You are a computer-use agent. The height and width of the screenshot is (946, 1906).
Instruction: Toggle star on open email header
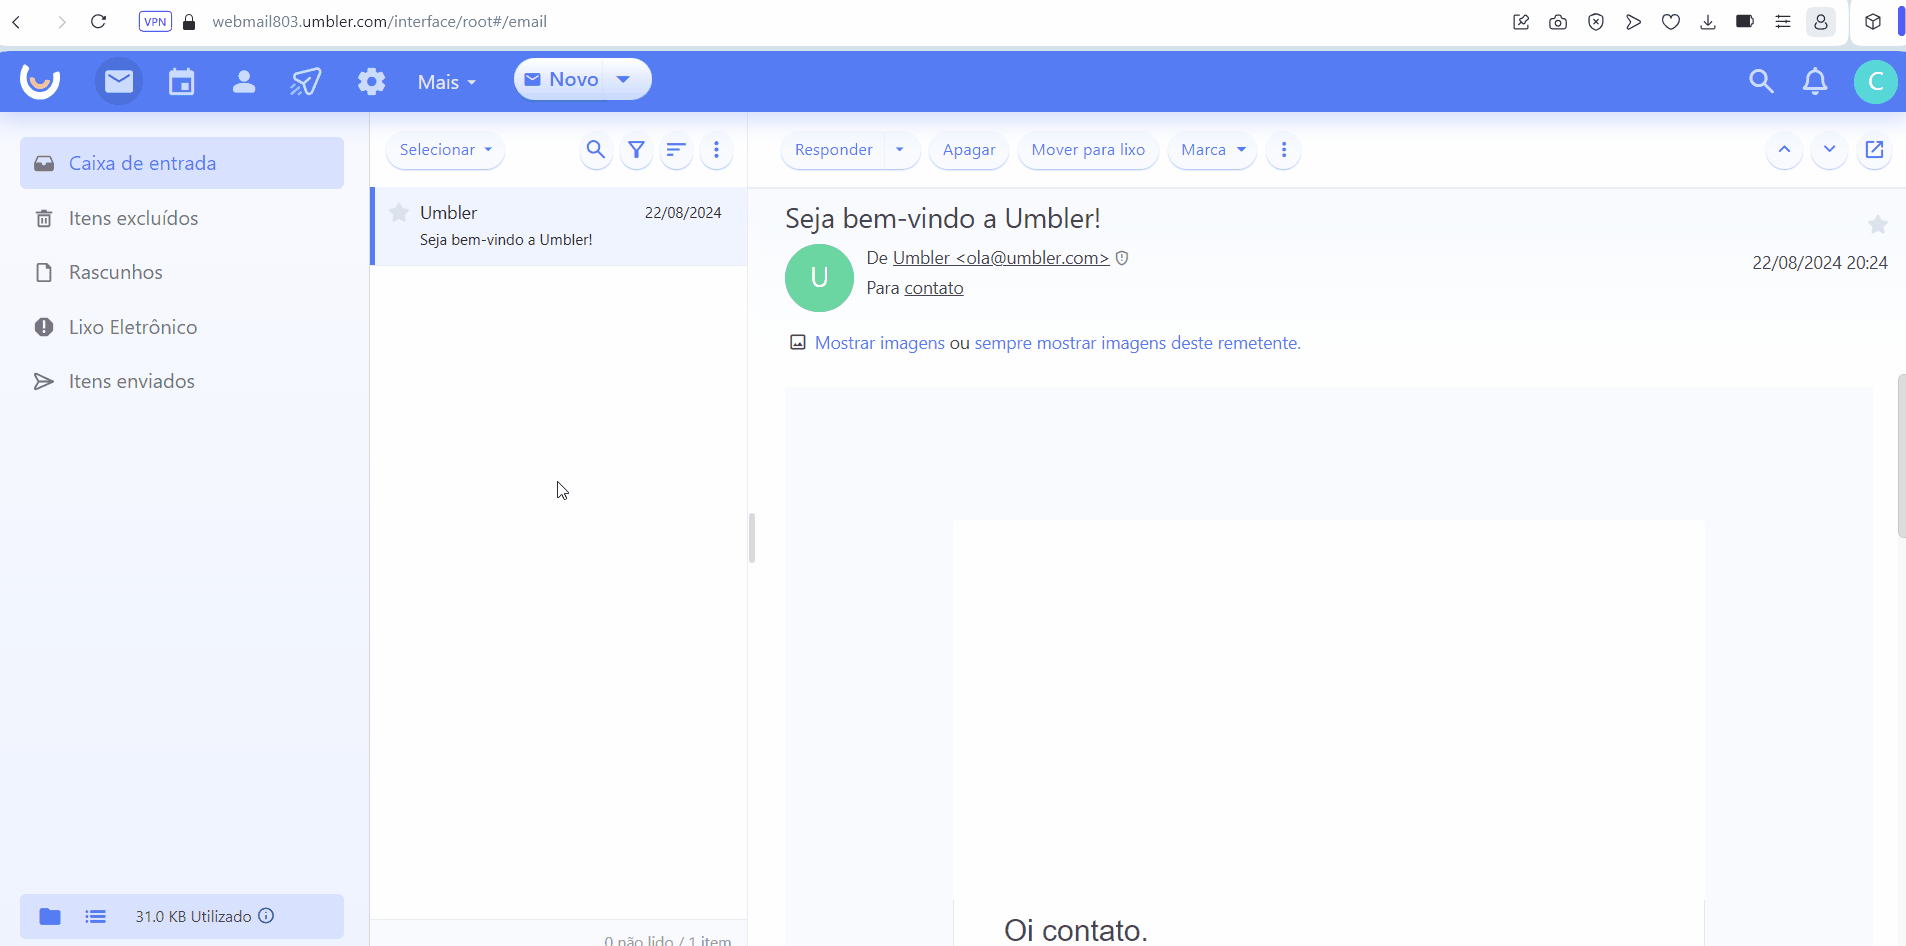pyautogui.click(x=1877, y=224)
